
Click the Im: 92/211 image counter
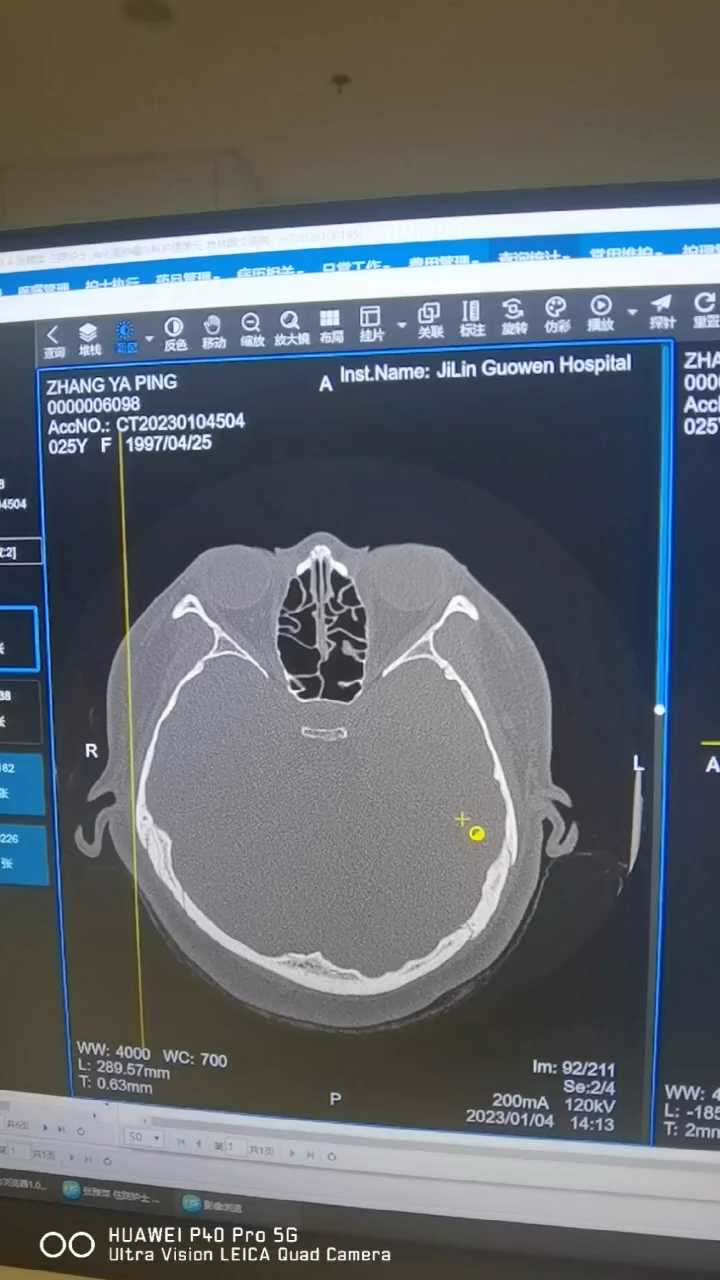coord(574,1069)
